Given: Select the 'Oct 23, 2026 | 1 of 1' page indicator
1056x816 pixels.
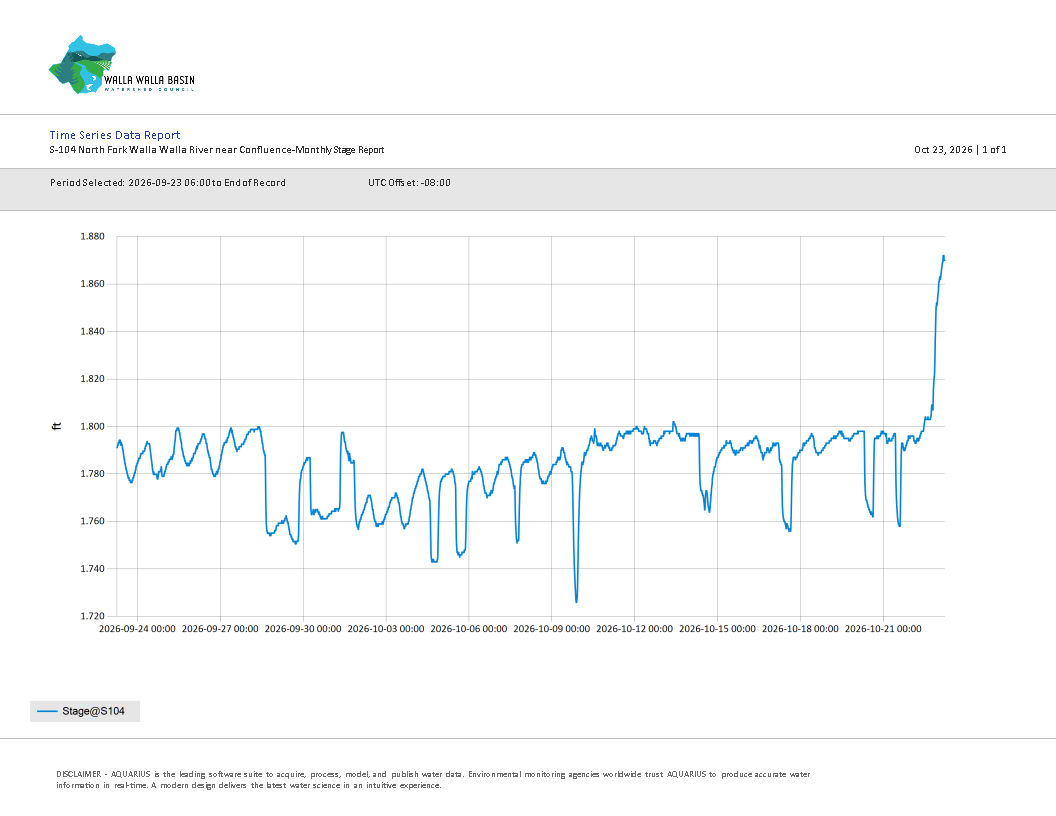Looking at the screenshot, I should tap(960, 149).
